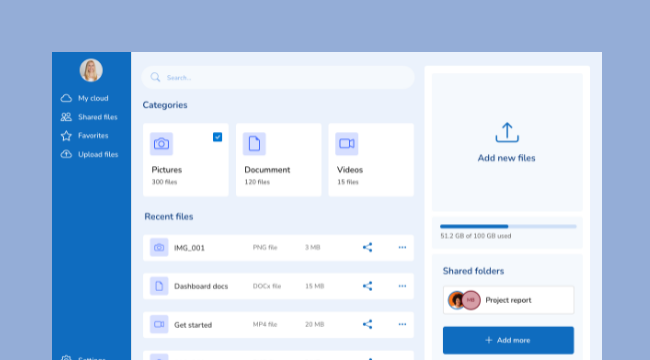This screenshot has height=360, width=650.
Task: Click the document icon on Documment card
Action: [x=254, y=144]
